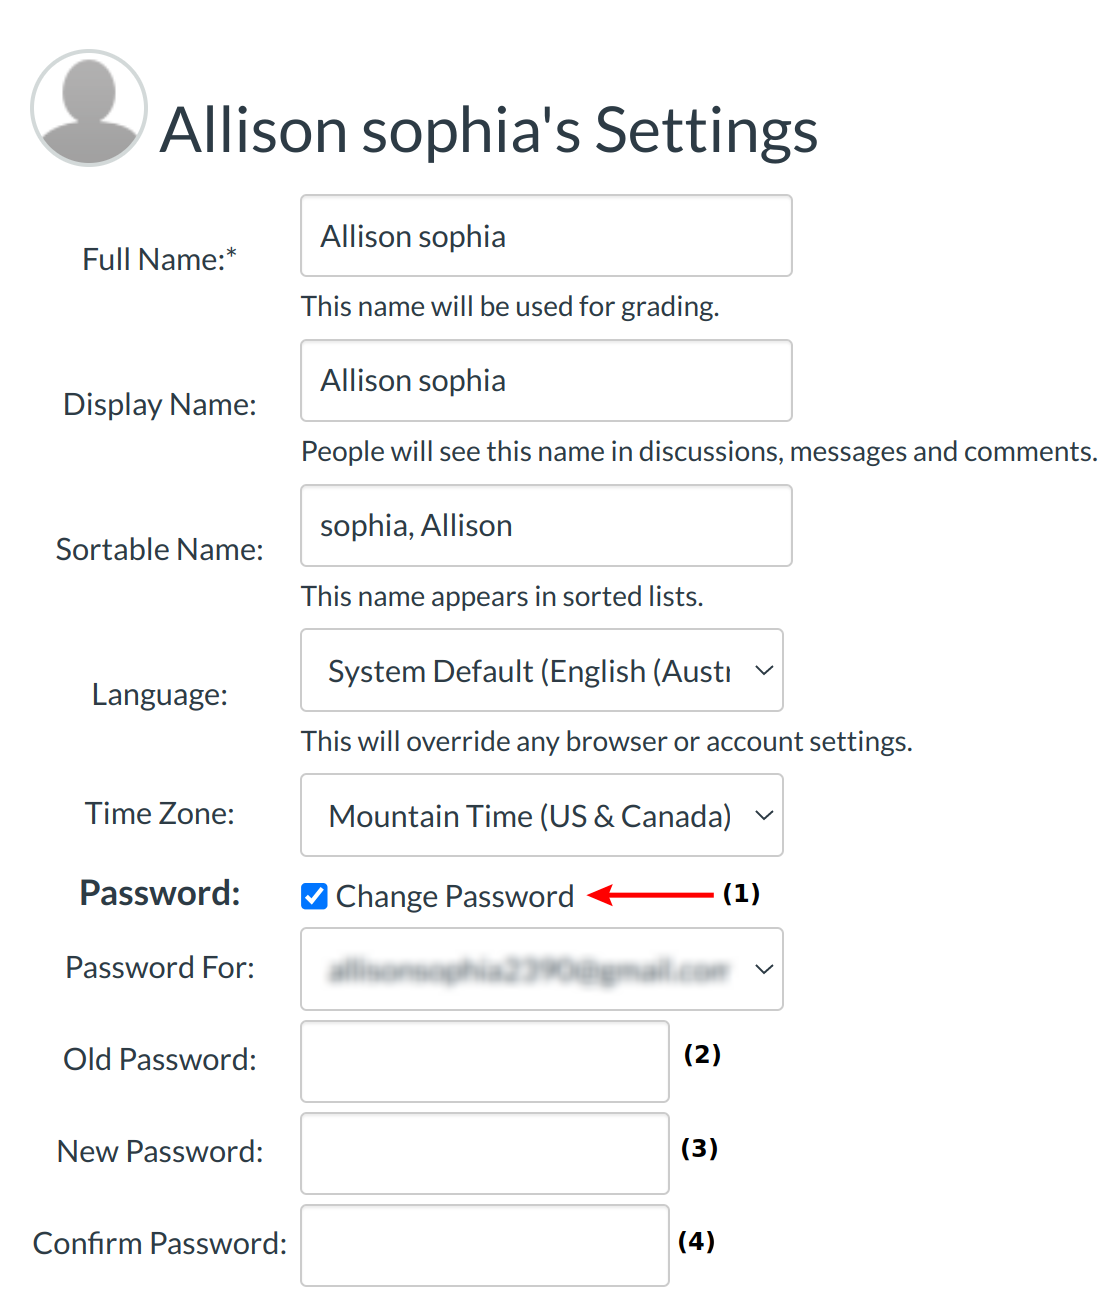Click the "Display Name:" label
1112x1316 pixels.
coord(160,404)
